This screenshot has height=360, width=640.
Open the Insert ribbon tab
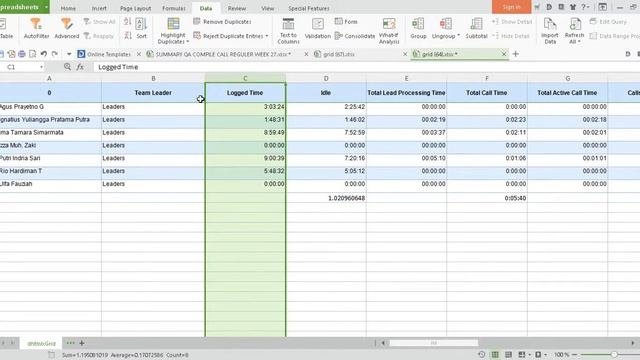99,8
